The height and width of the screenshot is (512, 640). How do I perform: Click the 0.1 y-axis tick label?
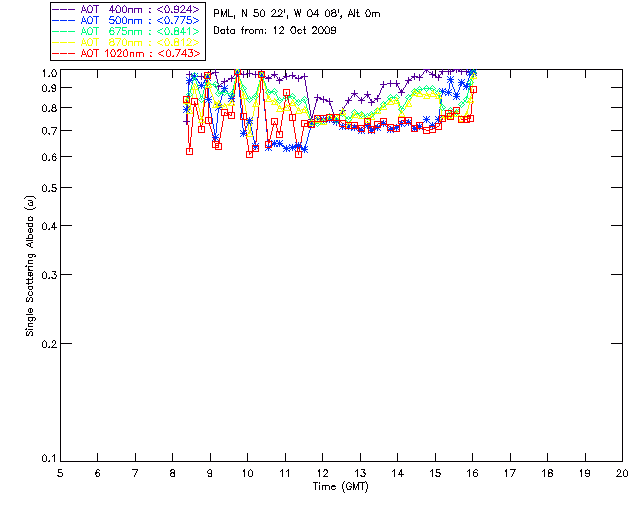click(49, 459)
